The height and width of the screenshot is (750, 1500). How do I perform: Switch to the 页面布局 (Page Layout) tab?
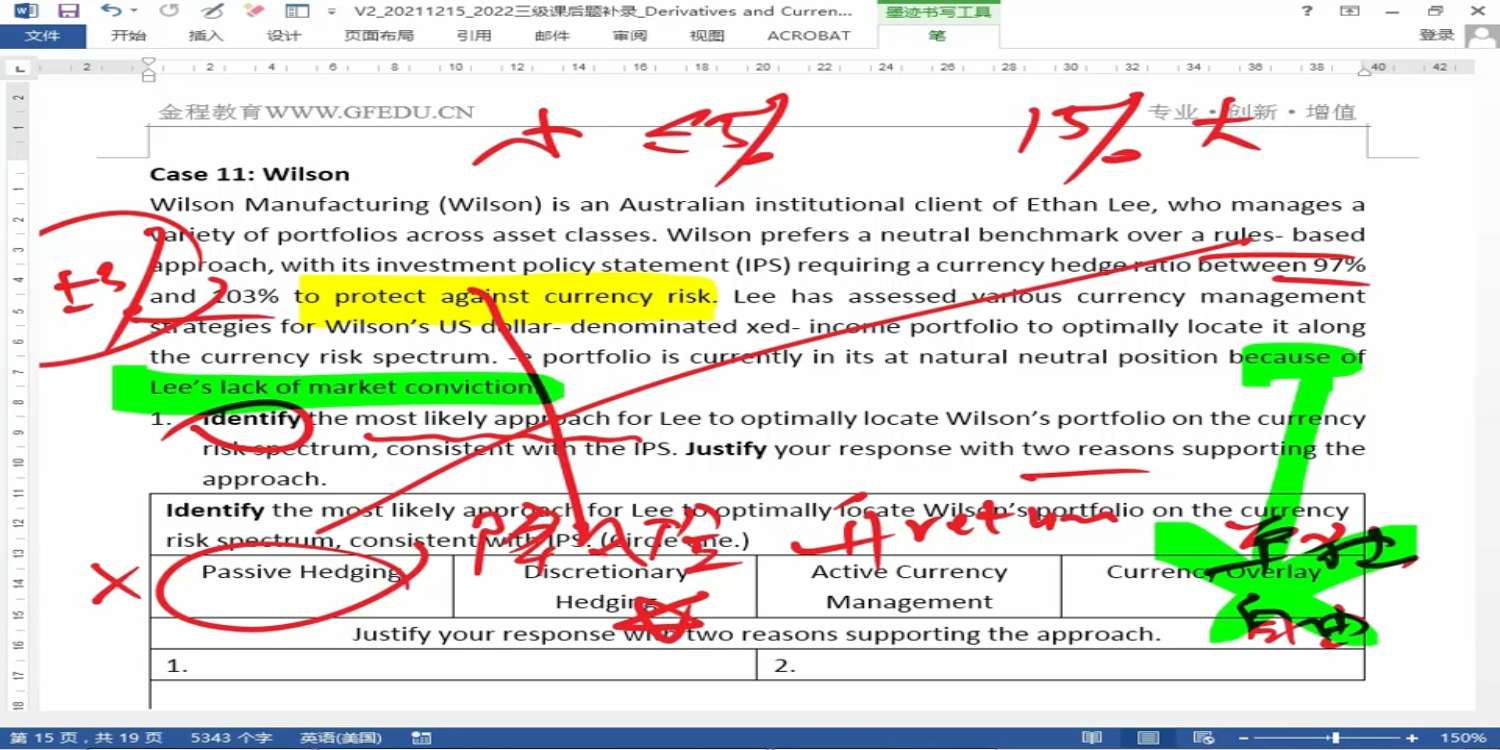[378, 36]
